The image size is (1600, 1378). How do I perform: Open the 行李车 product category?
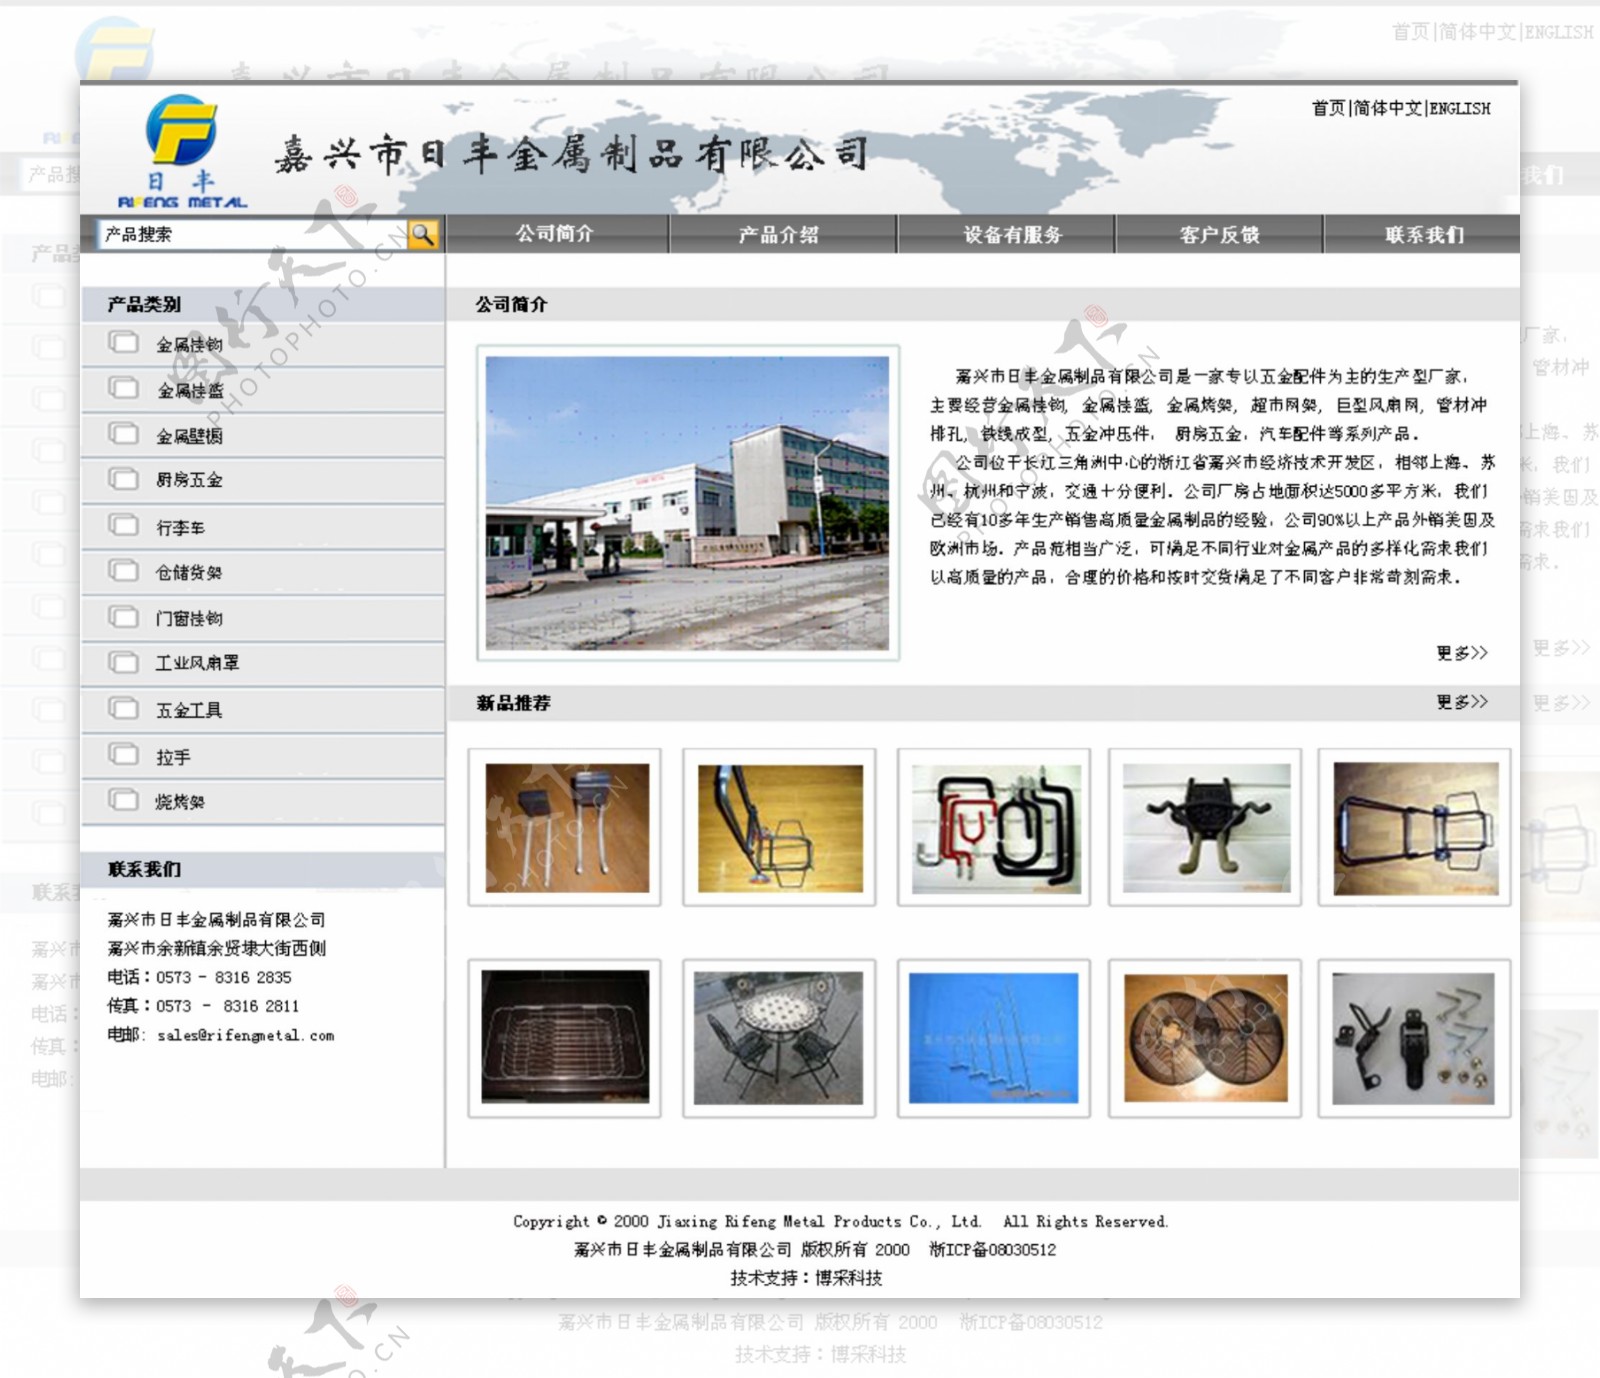pos(180,527)
